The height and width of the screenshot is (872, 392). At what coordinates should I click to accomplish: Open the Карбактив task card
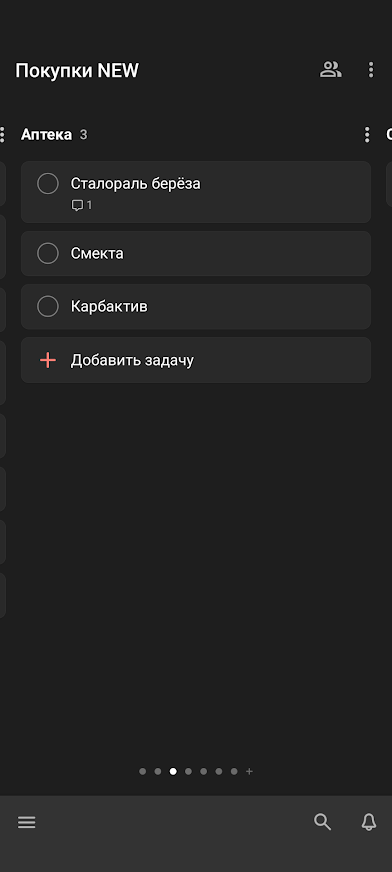click(x=196, y=306)
